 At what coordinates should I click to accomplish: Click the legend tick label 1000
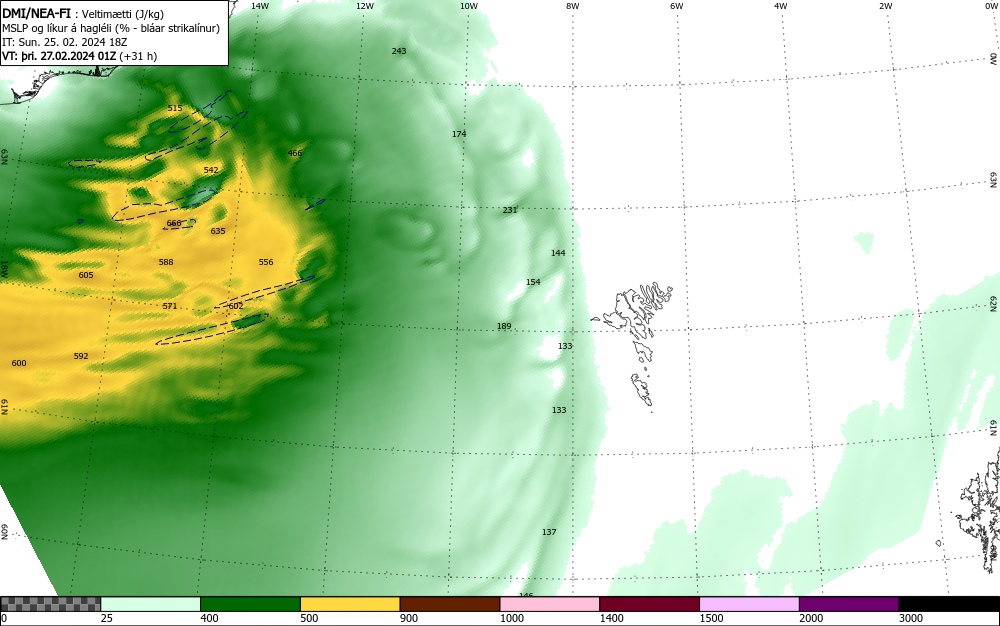(511, 618)
